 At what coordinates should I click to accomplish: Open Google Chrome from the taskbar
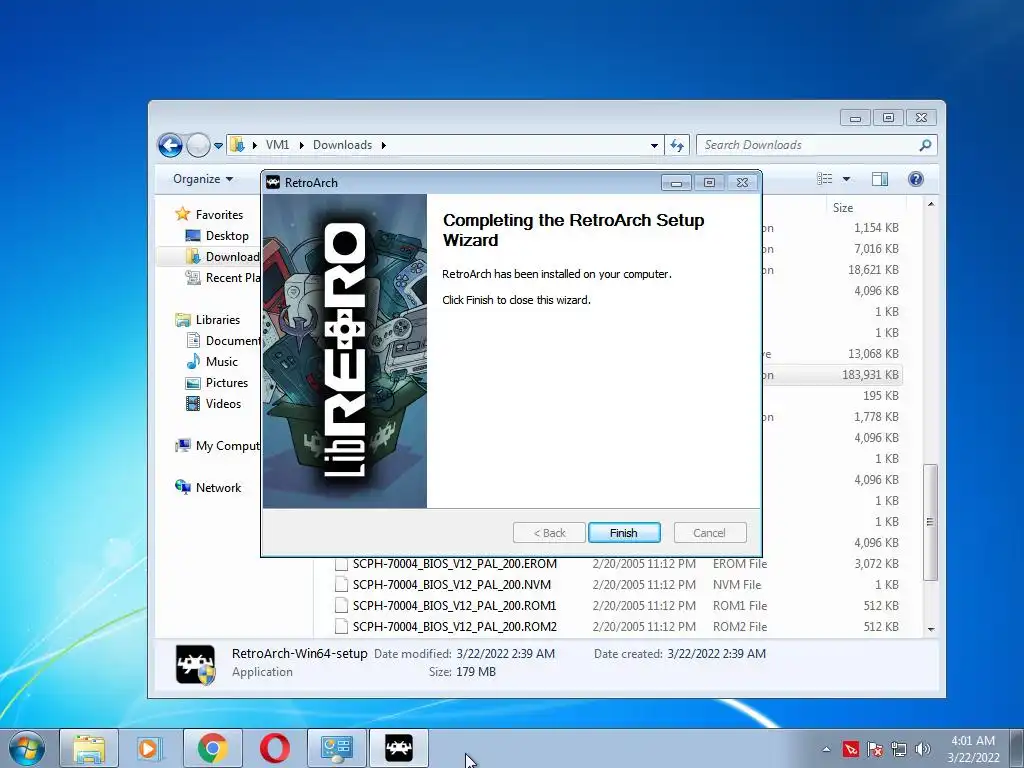(213, 748)
